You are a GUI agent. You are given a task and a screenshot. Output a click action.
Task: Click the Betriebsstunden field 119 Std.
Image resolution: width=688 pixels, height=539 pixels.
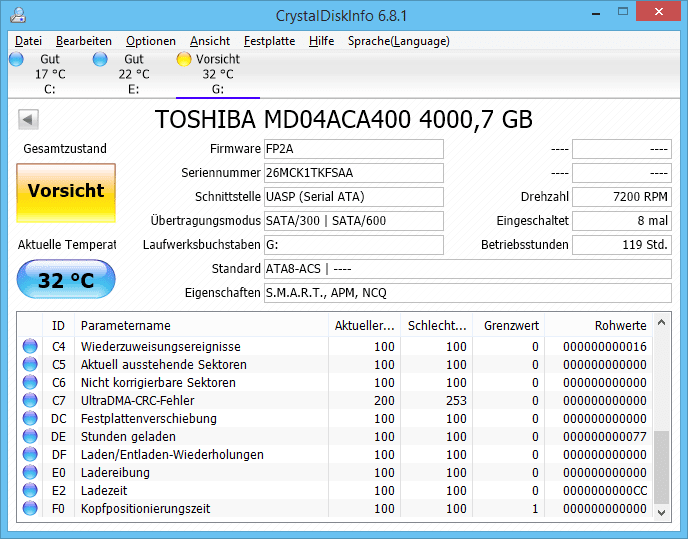click(x=622, y=245)
